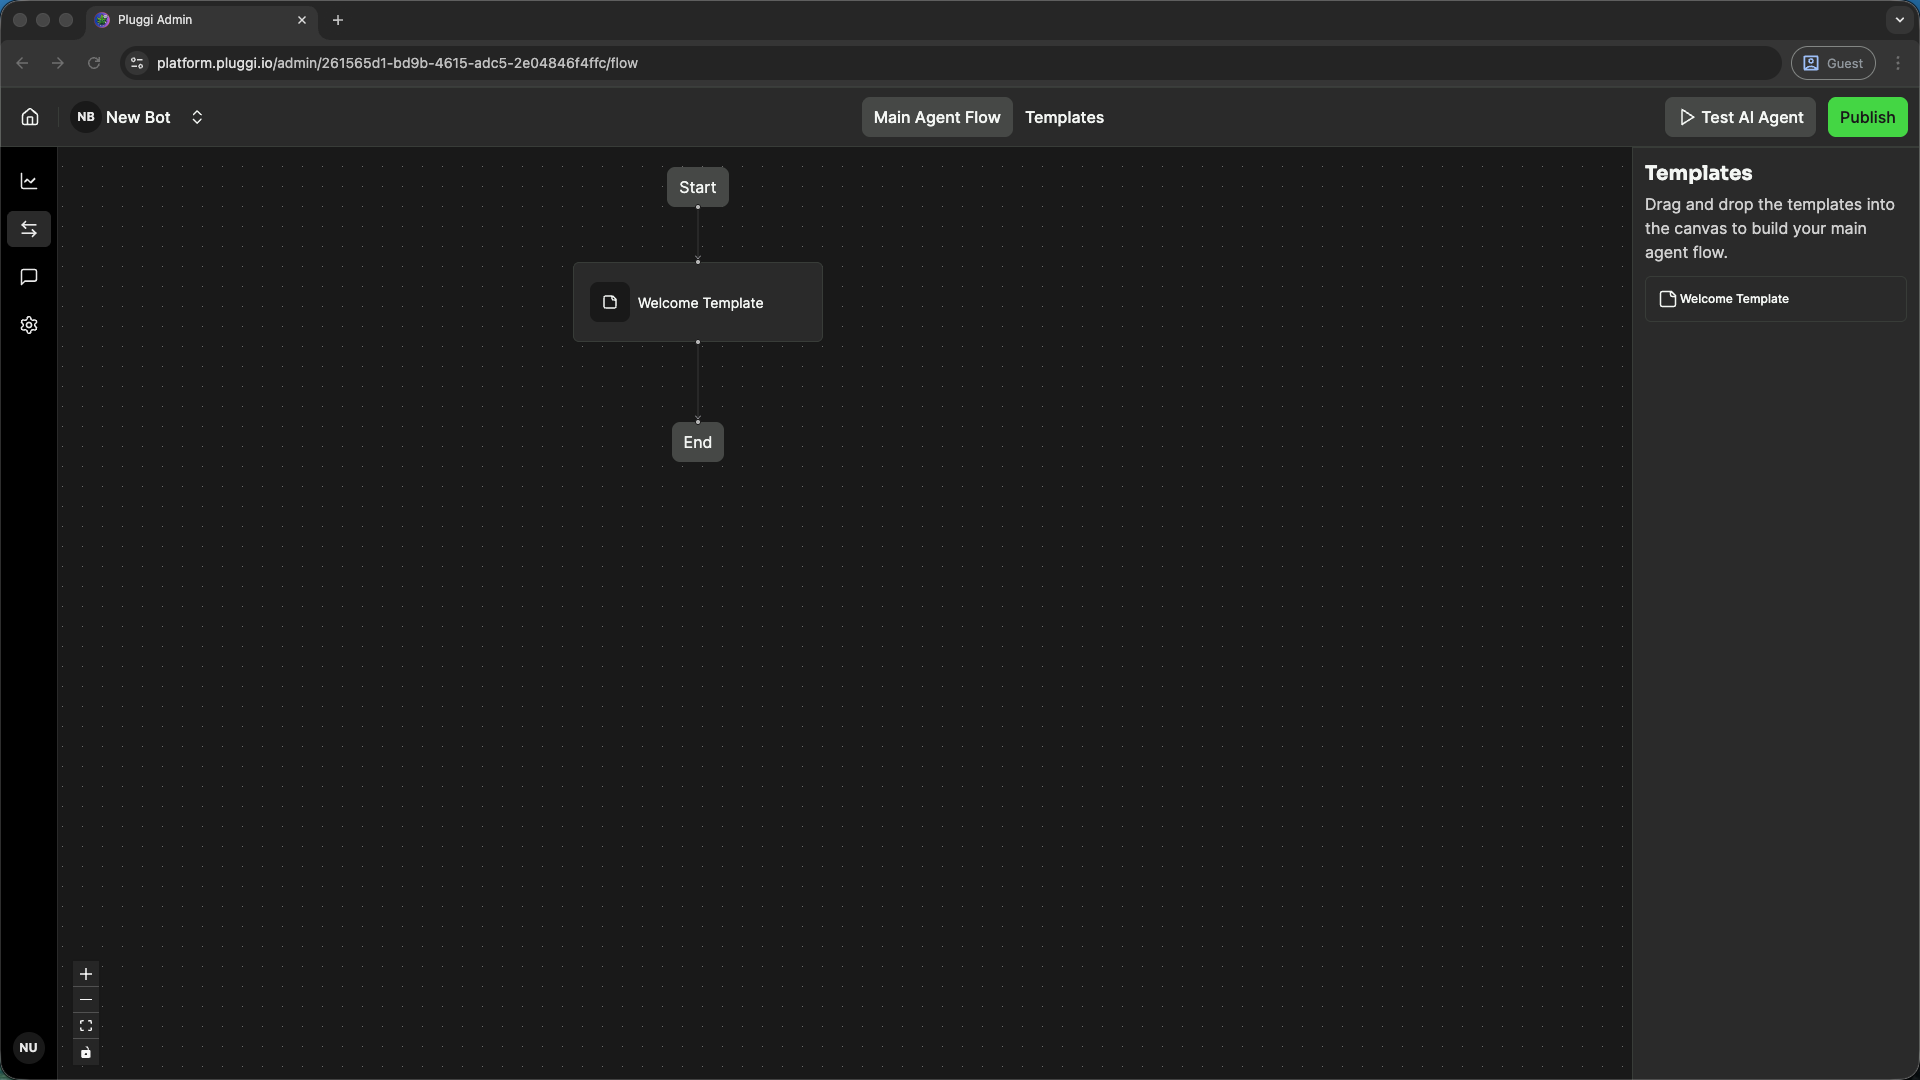Click the Publish button
1920x1080 pixels.
pyautogui.click(x=1867, y=117)
